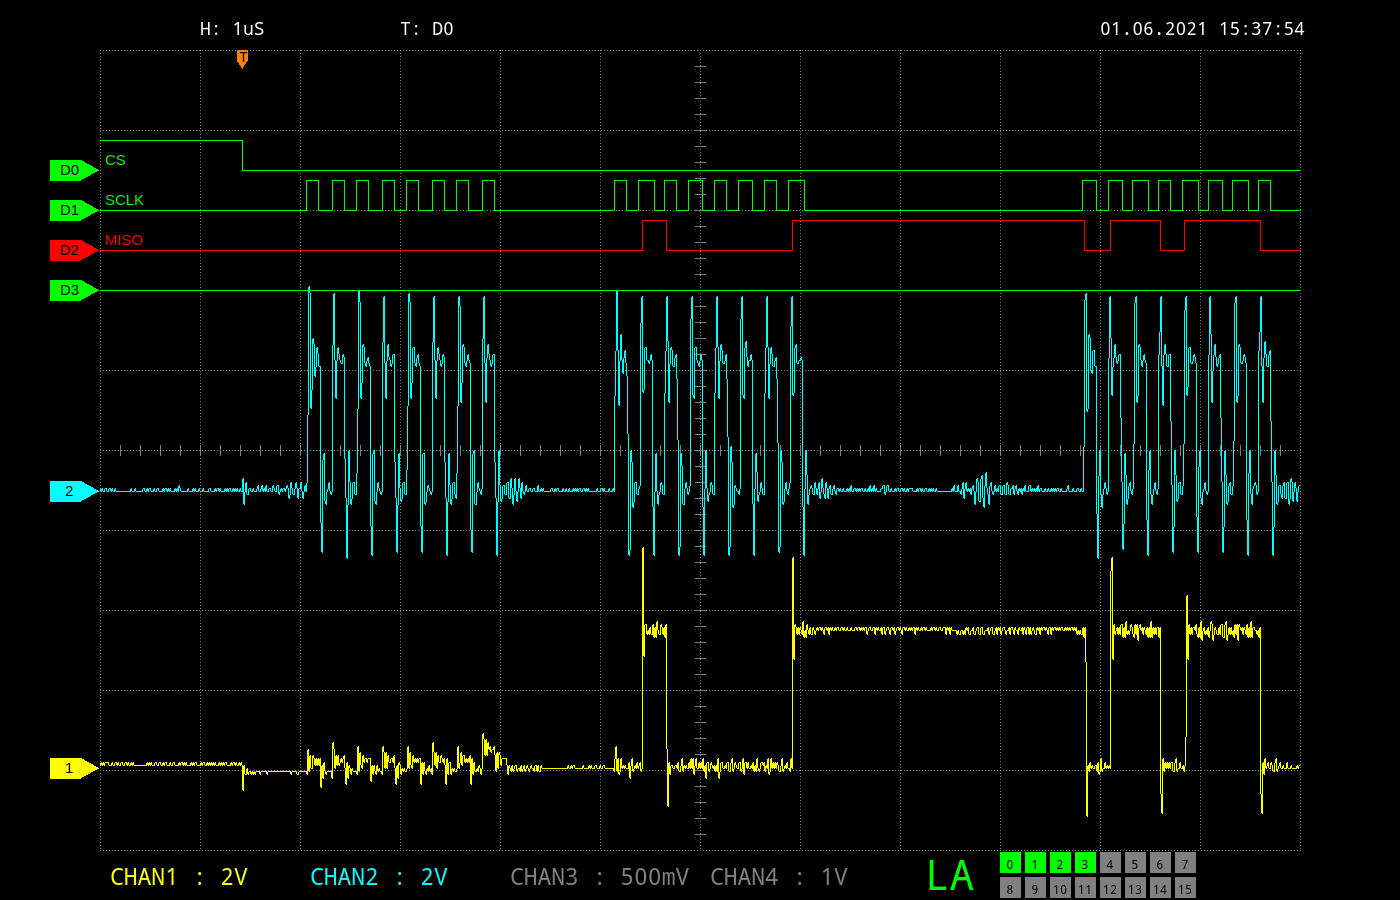The width and height of the screenshot is (1400, 900).
Task: Enable logic analyzer channel 4 box
Action: click(x=1110, y=864)
